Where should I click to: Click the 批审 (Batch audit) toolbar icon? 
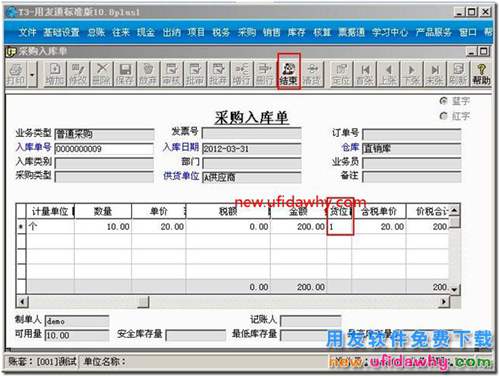(195, 74)
